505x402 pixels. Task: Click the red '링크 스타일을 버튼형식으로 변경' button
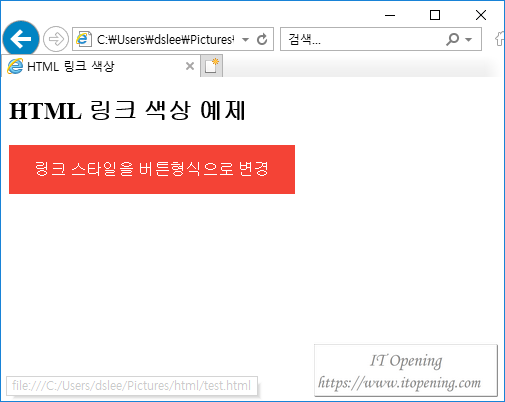(x=152, y=169)
